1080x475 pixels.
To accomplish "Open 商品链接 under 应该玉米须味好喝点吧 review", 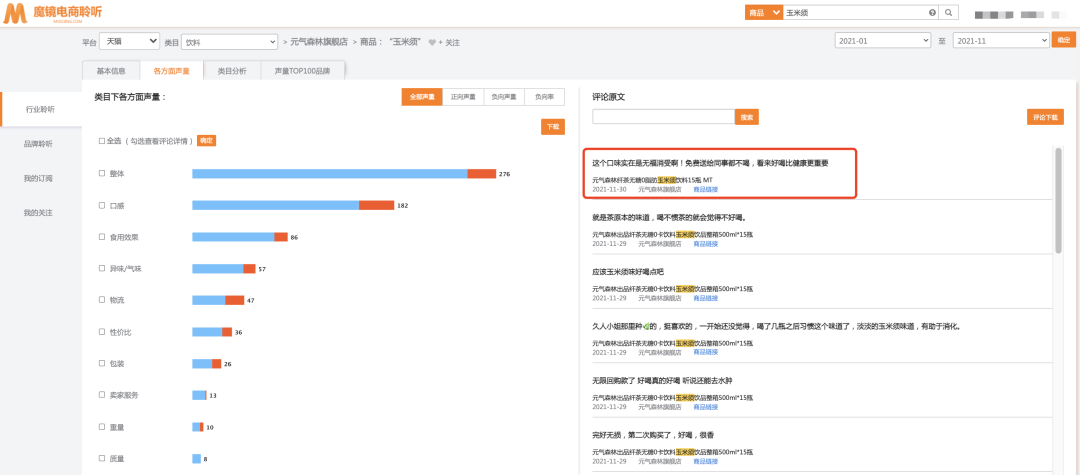I will point(705,298).
